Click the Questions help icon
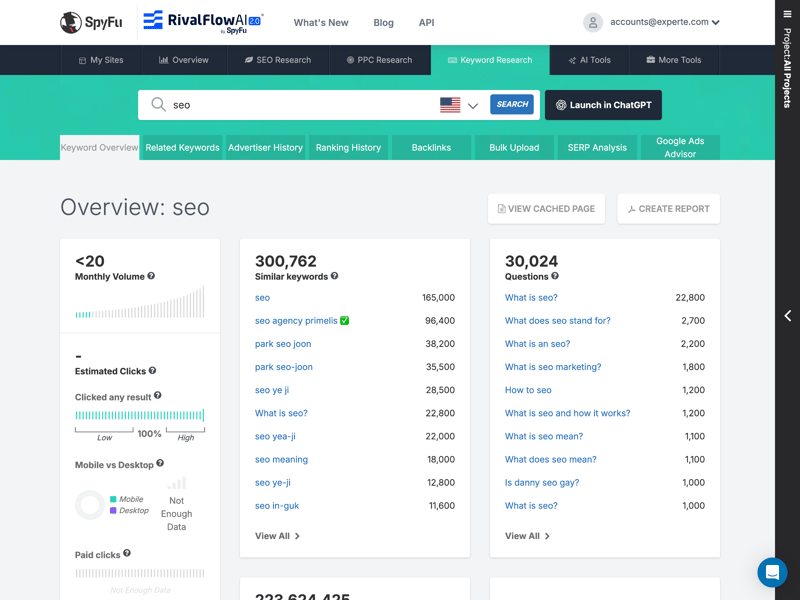Image resolution: width=800 pixels, height=600 pixels. point(555,276)
